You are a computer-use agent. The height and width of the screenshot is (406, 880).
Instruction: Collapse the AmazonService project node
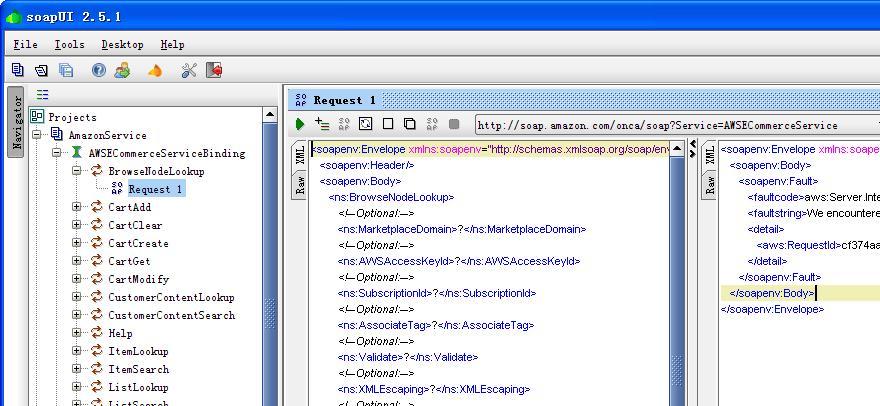click(37, 135)
